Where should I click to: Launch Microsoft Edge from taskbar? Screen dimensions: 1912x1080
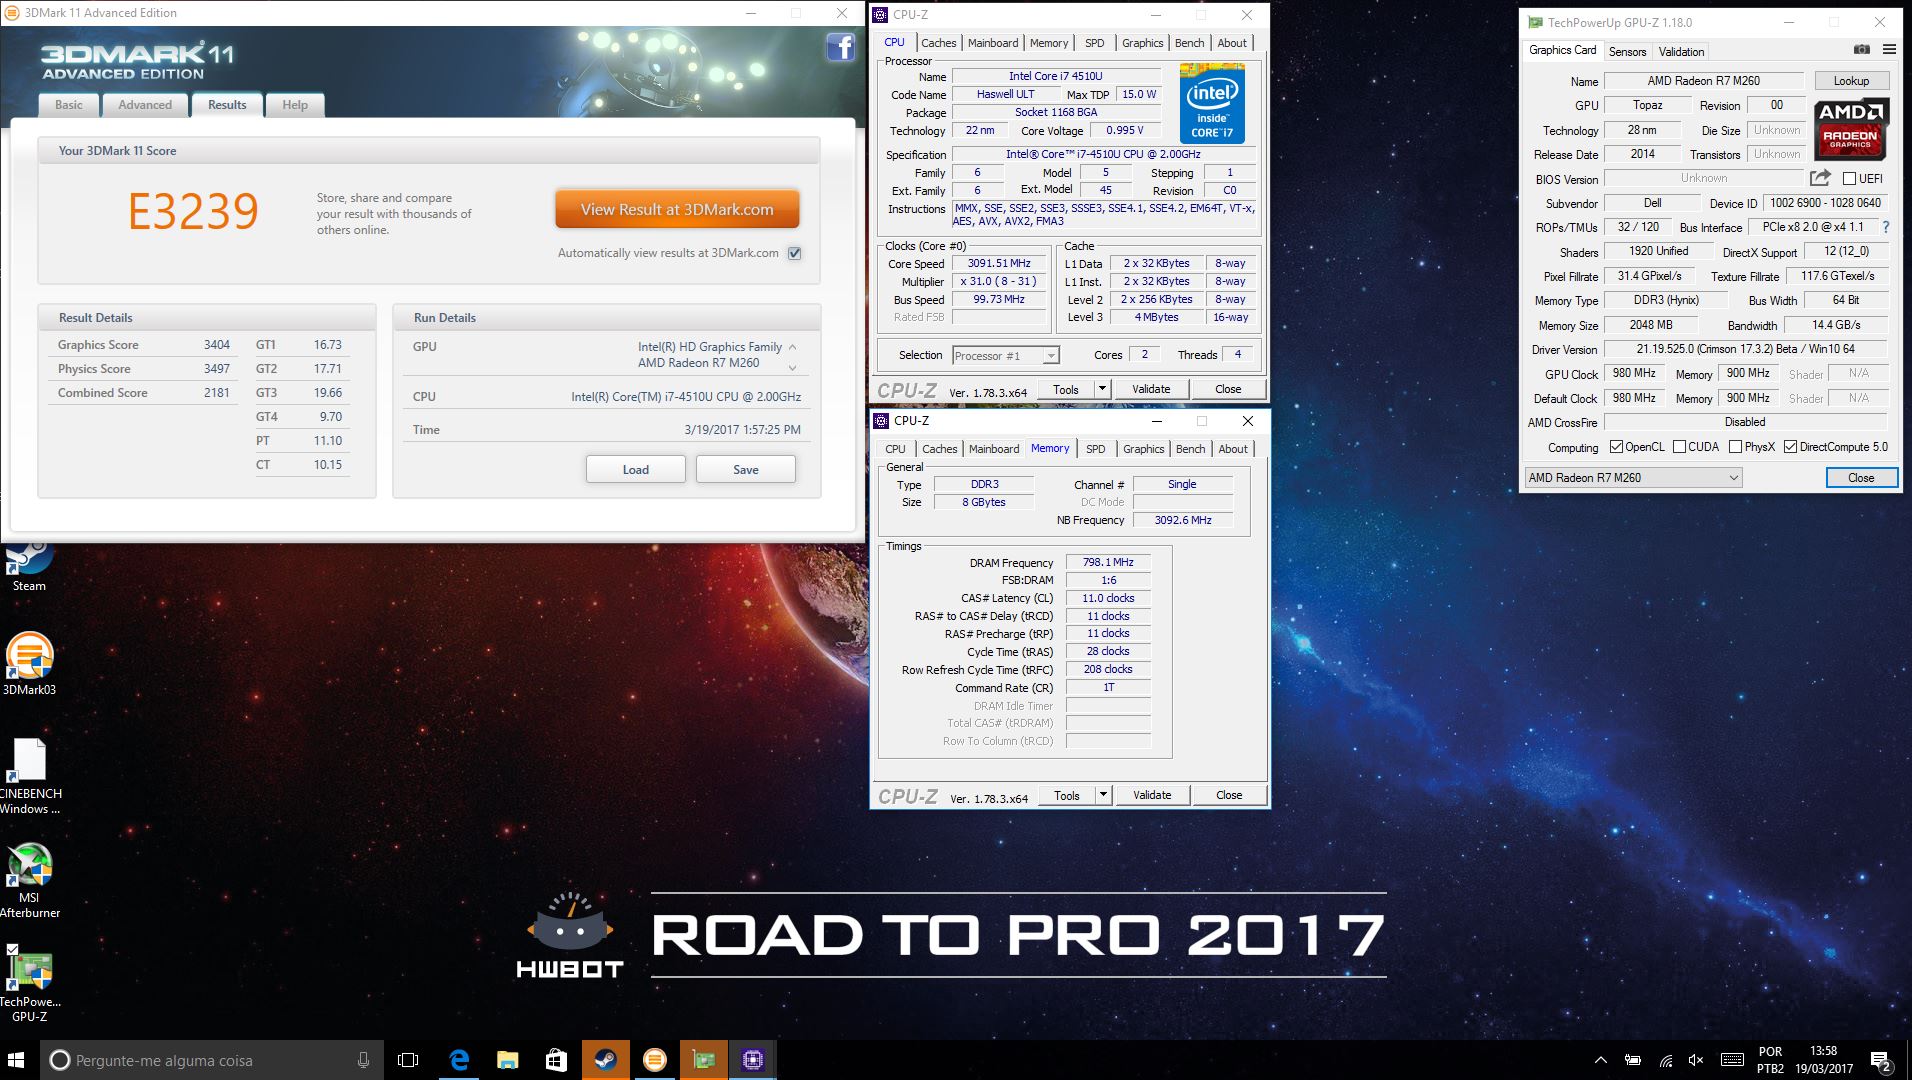pyautogui.click(x=459, y=1060)
